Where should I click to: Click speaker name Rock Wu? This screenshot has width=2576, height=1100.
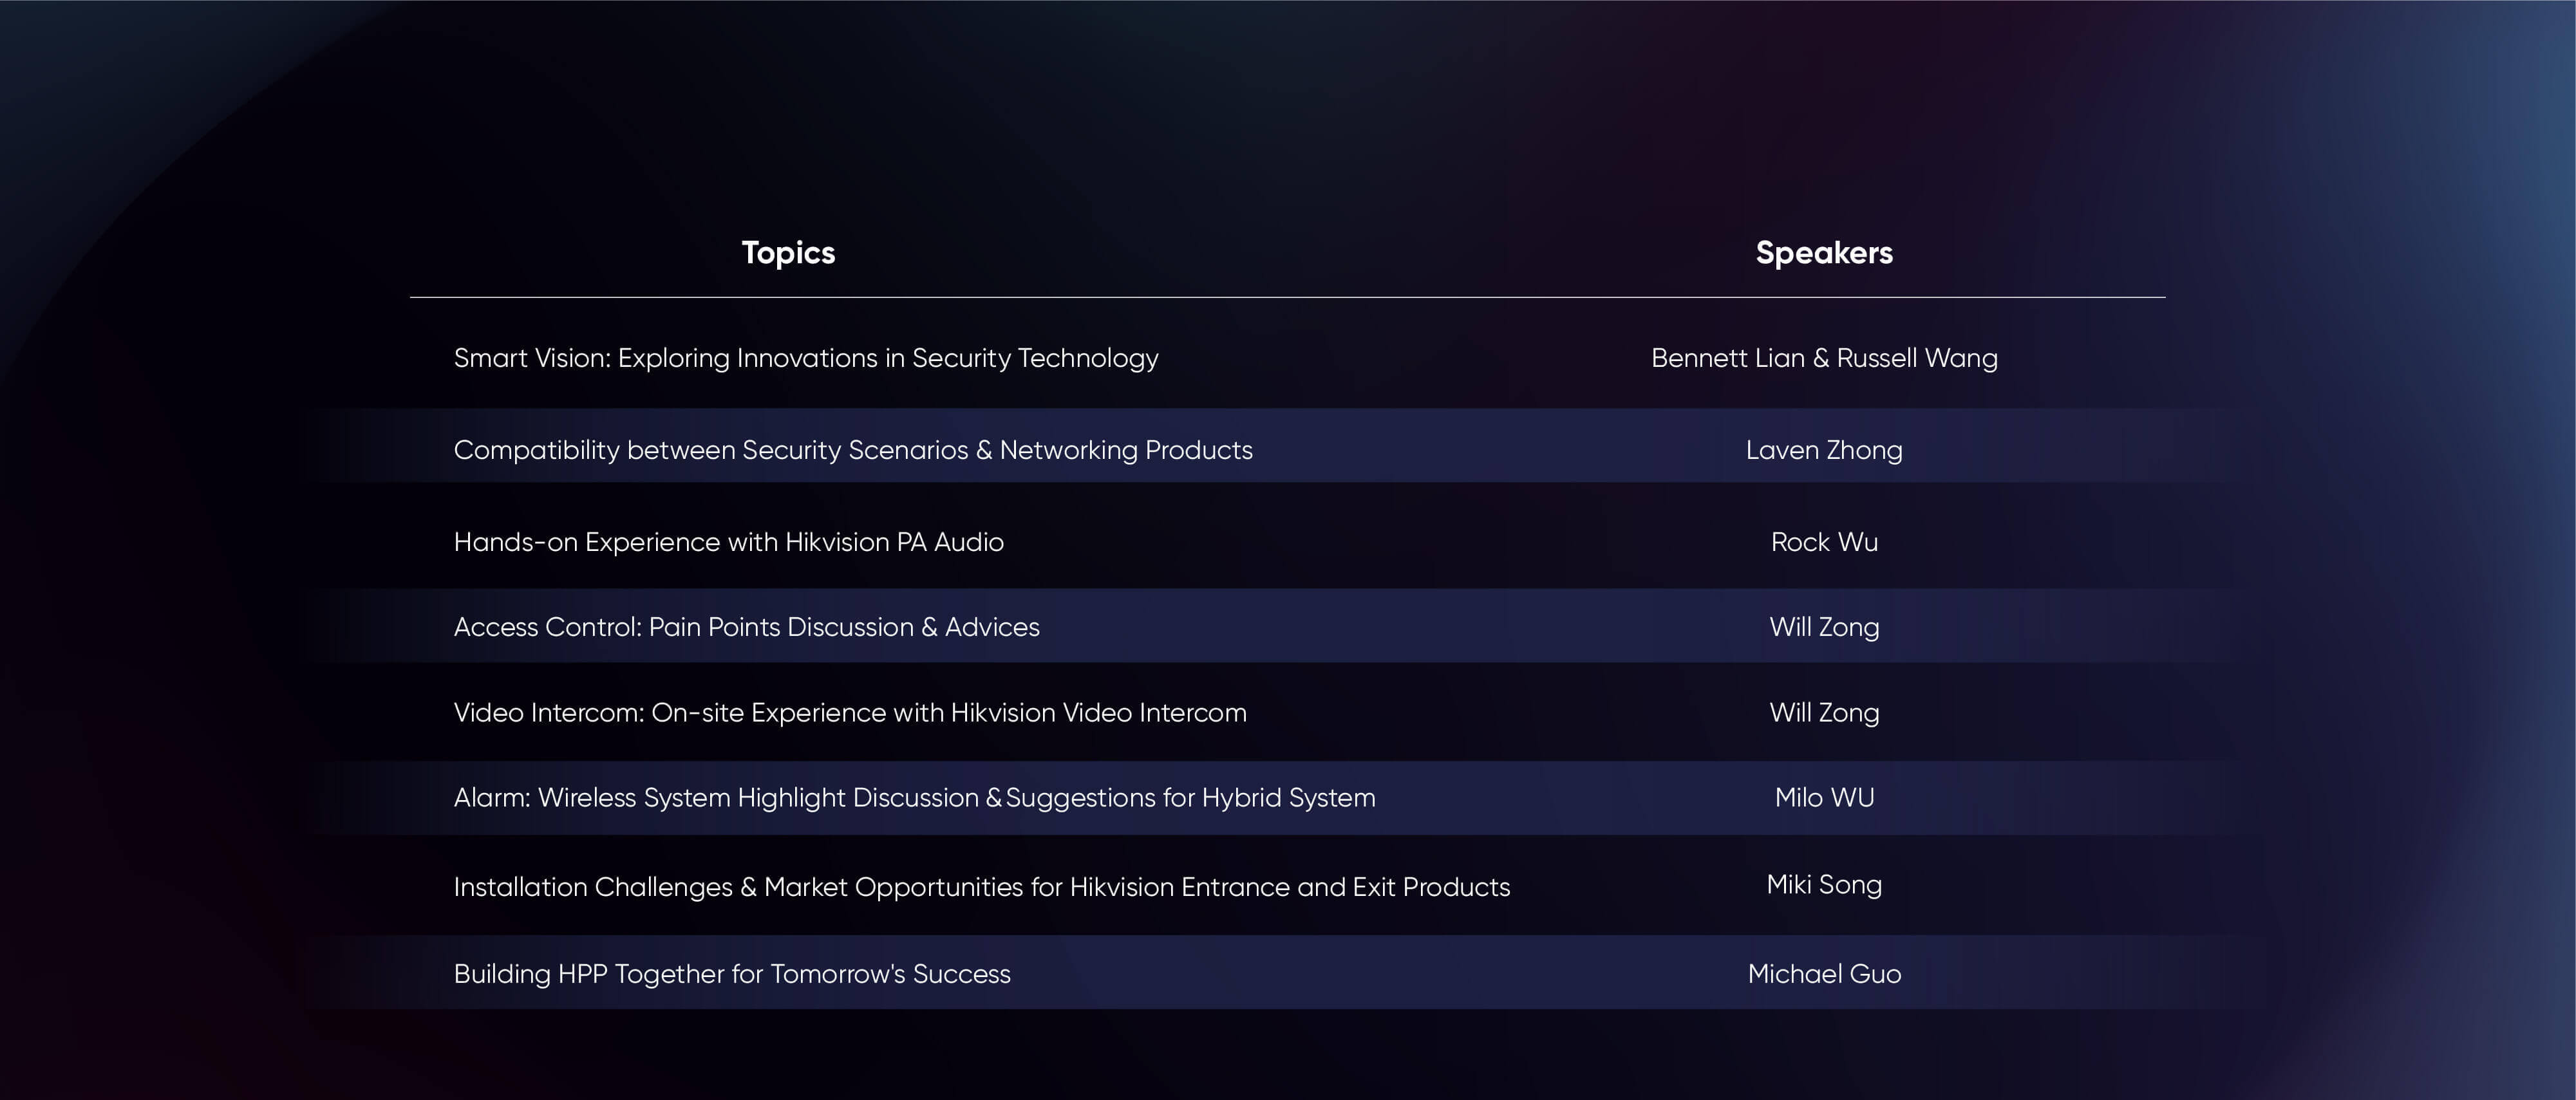click(x=1823, y=542)
